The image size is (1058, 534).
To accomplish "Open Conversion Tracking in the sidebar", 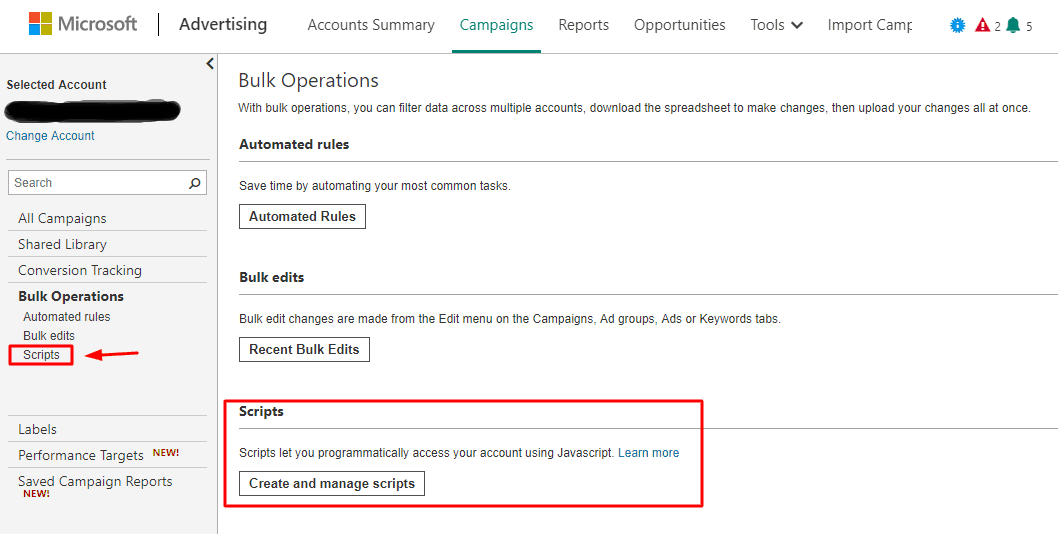I will tap(80, 270).
